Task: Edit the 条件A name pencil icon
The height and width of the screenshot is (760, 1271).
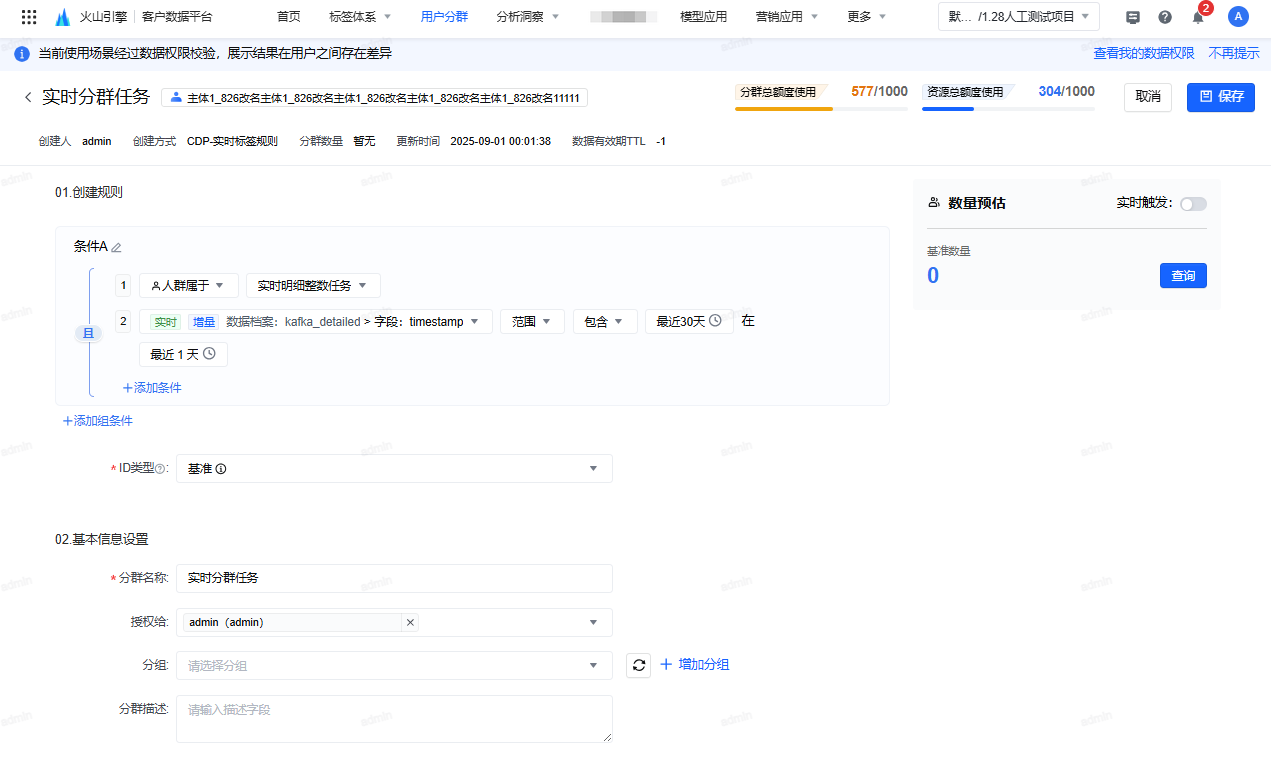Action: [x=116, y=247]
